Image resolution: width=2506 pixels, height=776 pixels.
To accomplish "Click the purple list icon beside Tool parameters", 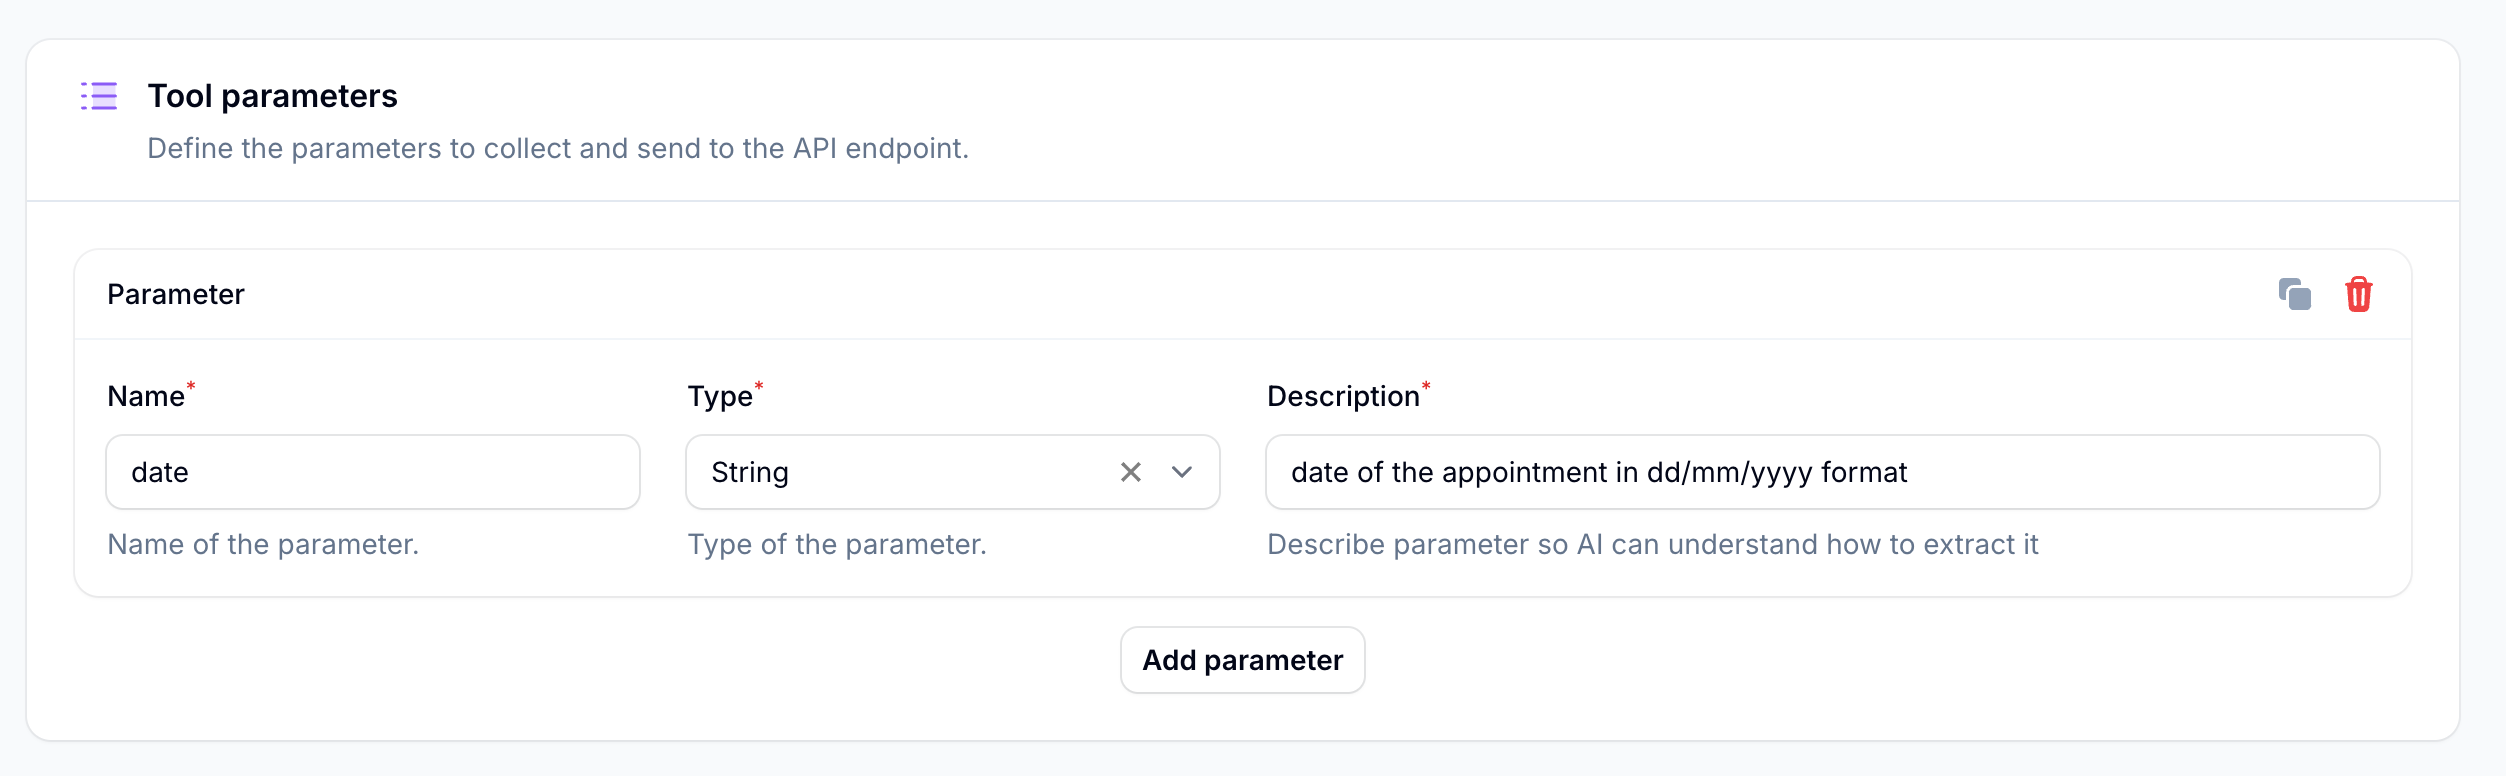I will pos(99,96).
